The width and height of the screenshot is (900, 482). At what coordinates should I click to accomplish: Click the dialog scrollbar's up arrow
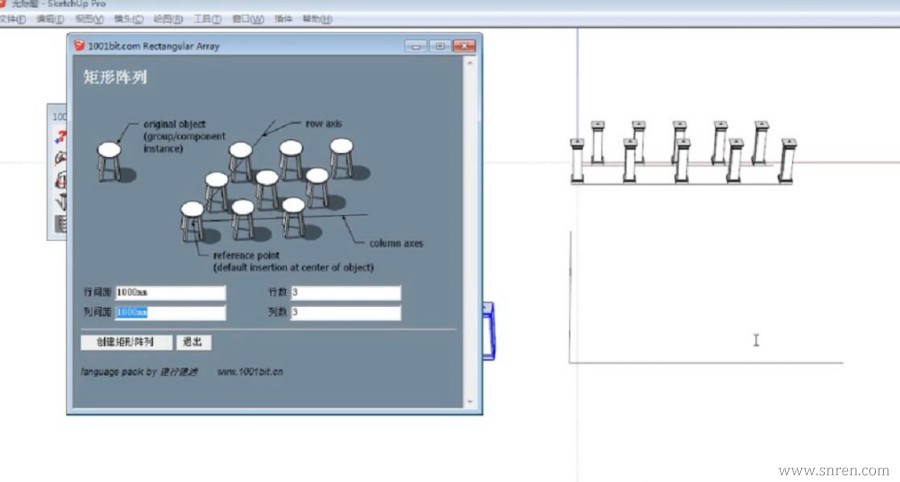[470, 63]
